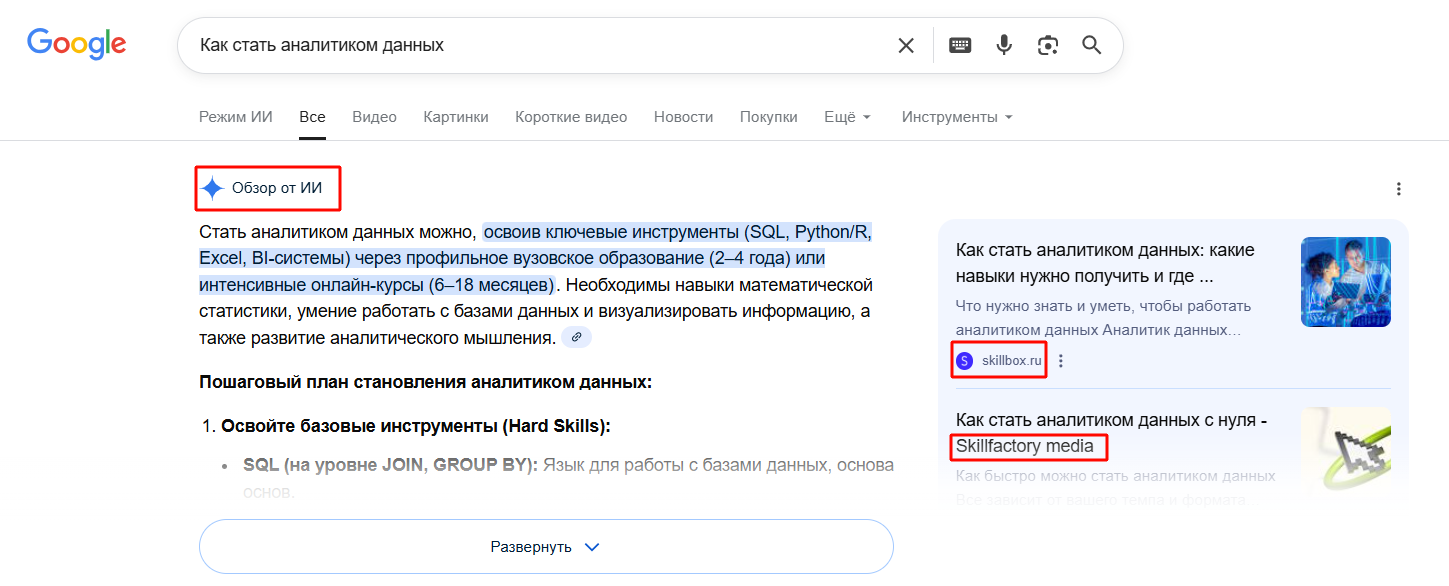This screenshot has height=586, width=1449.
Task: Clear the search query with X icon
Action: [x=906, y=45]
